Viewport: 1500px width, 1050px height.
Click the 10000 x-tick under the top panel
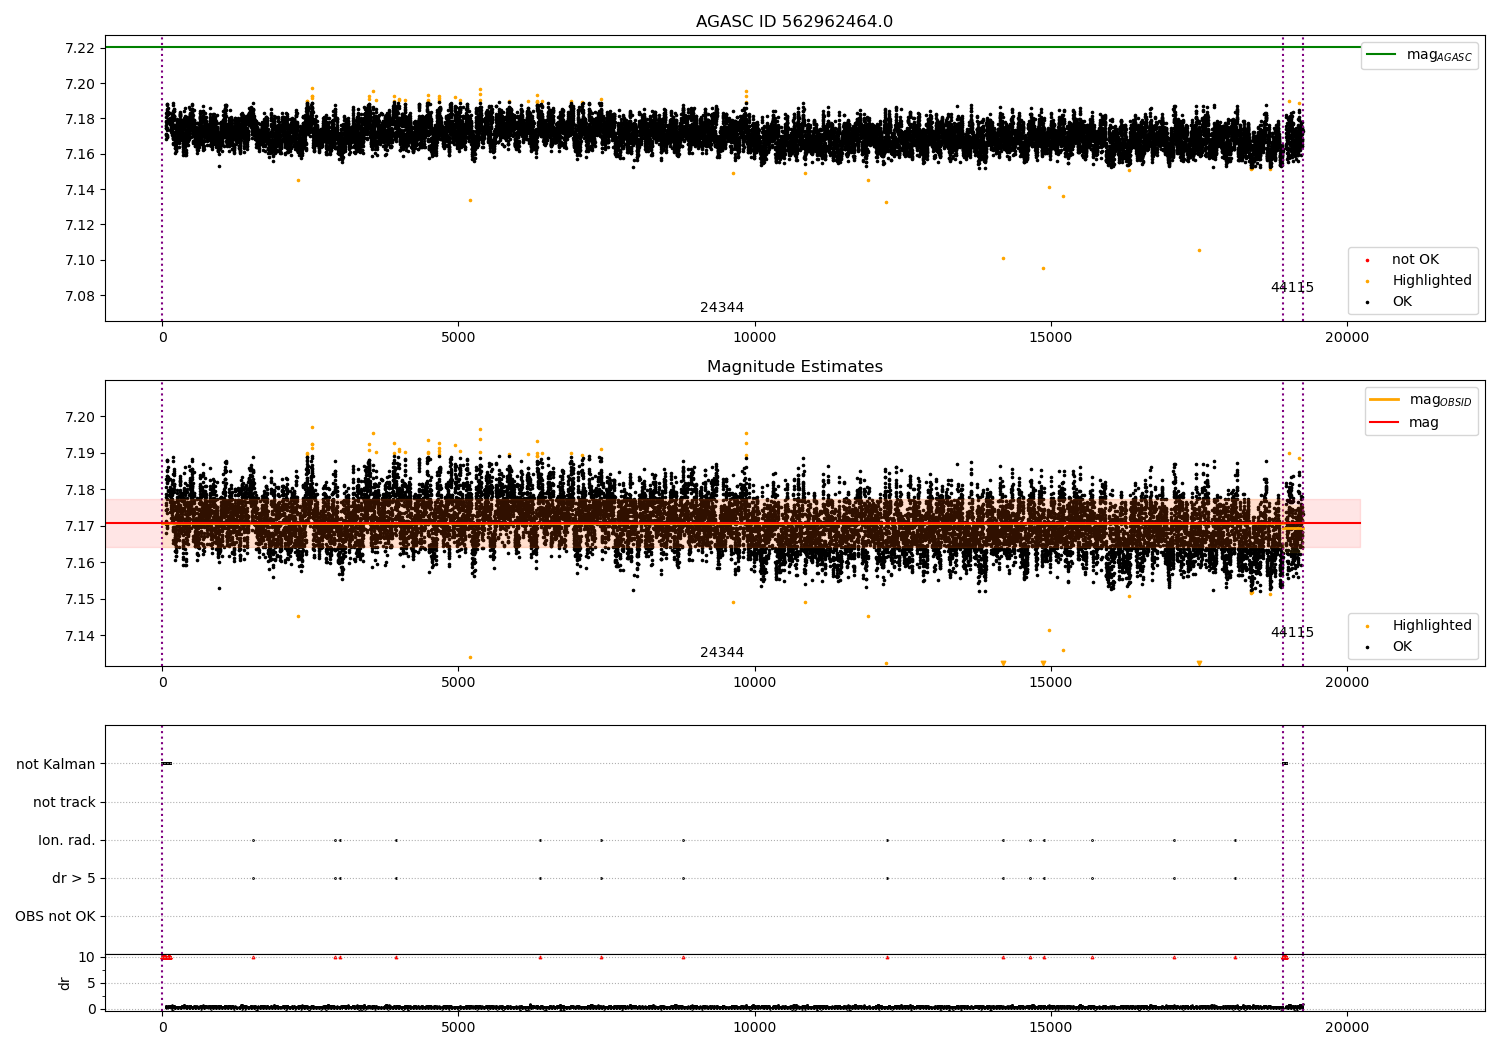coord(754,338)
